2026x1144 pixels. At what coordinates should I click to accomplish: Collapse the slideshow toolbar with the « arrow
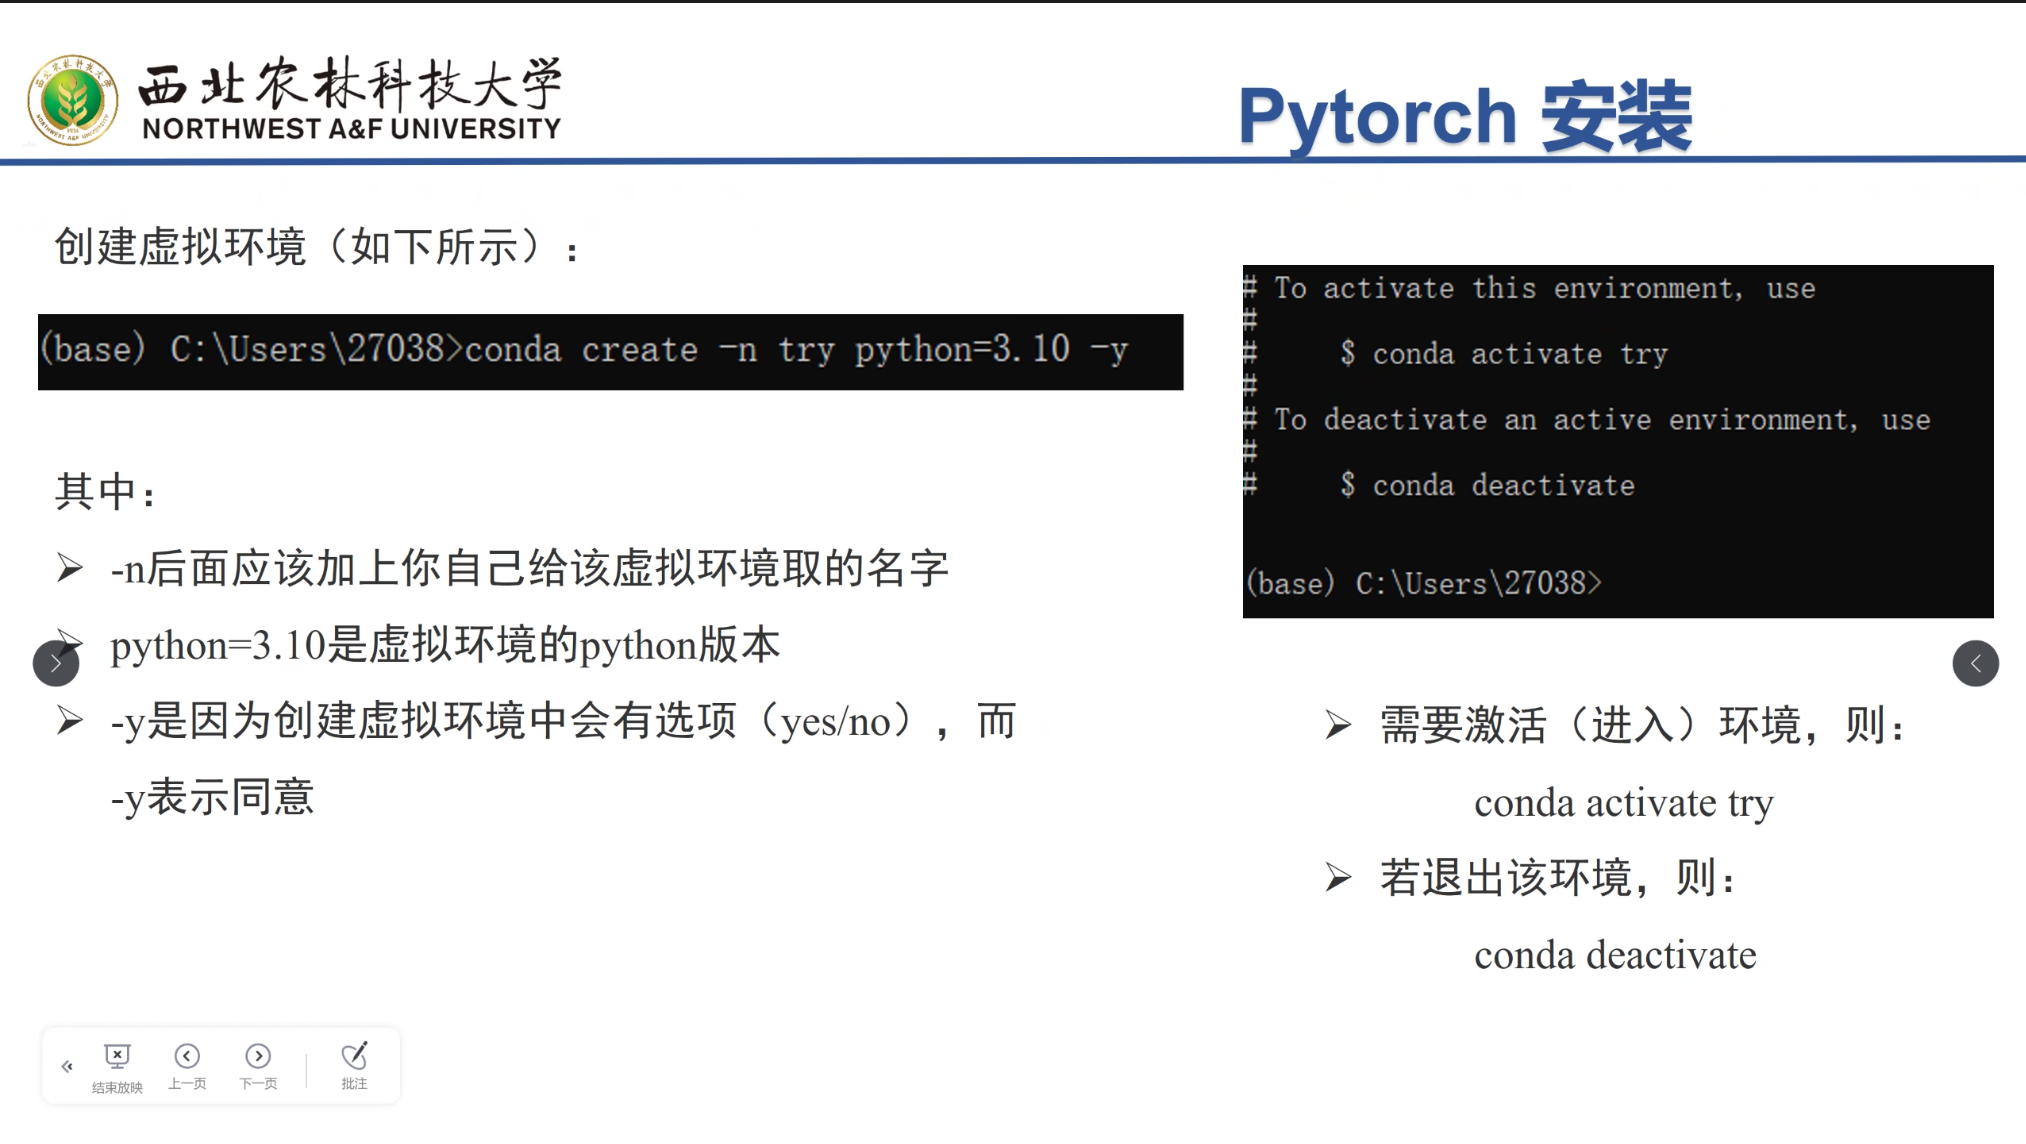tap(67, 1066)
